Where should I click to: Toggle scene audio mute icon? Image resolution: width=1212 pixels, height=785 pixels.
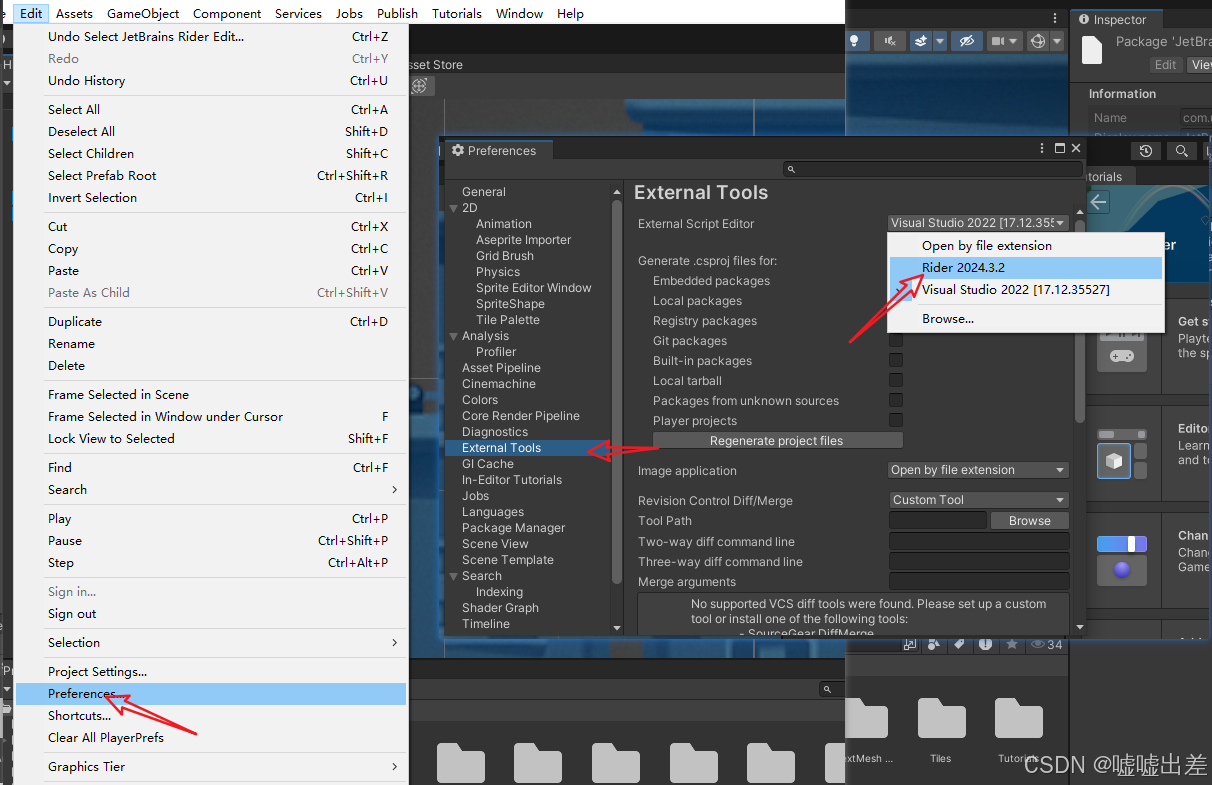point(890,41)
